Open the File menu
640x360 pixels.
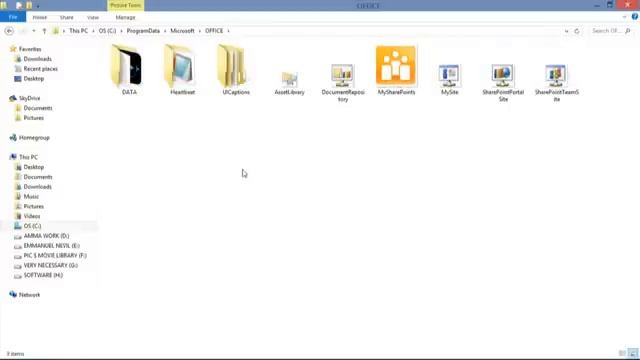coord(13,17)
